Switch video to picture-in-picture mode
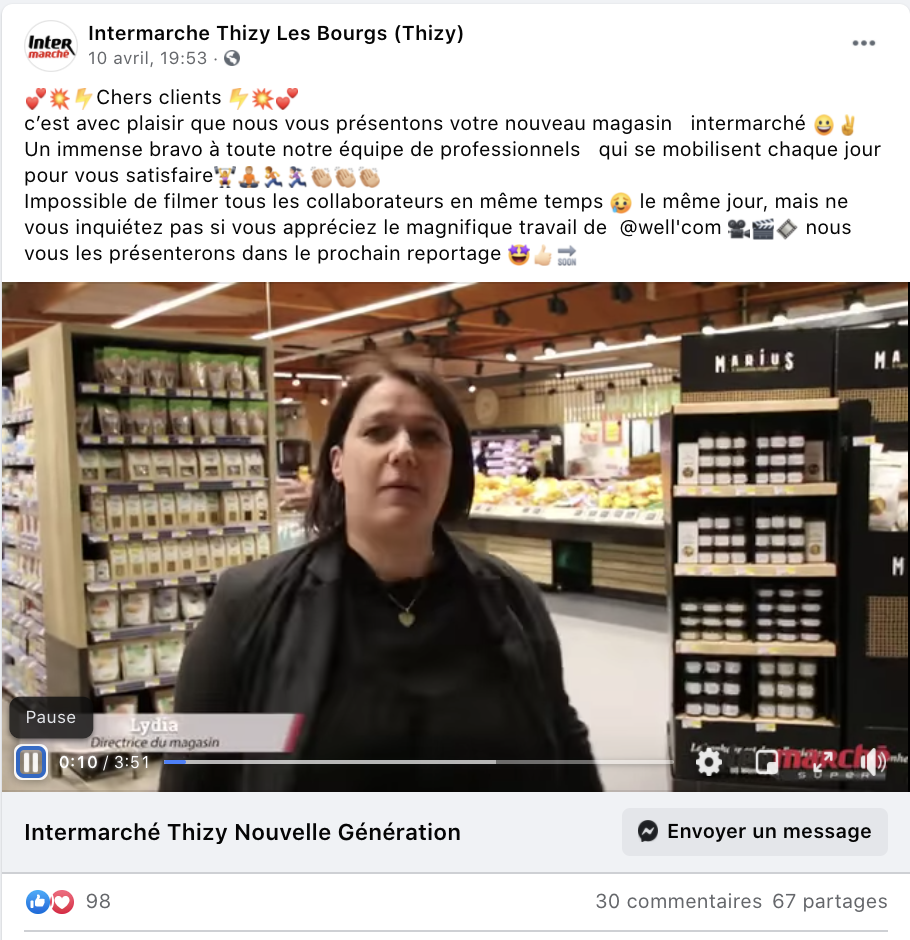The height and width of the screenshot is (940, 910). click(x=766, y=762)
